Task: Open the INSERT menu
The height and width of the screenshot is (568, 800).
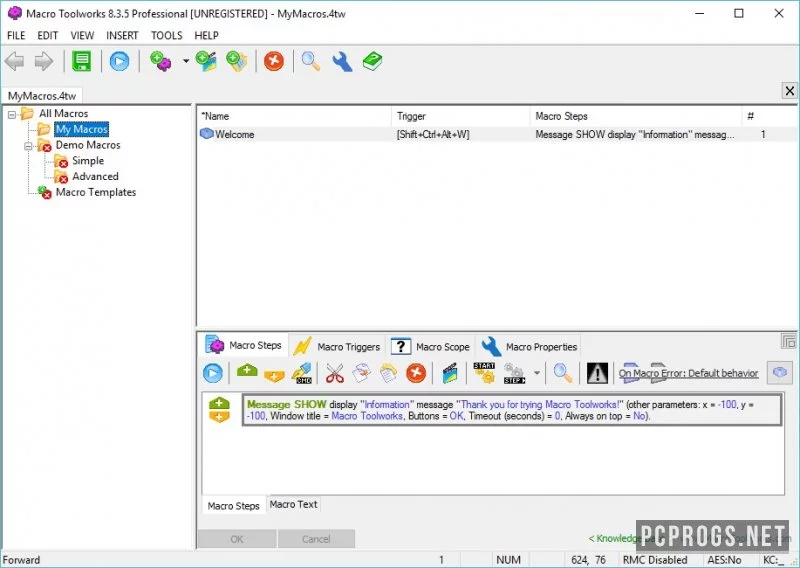Action: 122,35
